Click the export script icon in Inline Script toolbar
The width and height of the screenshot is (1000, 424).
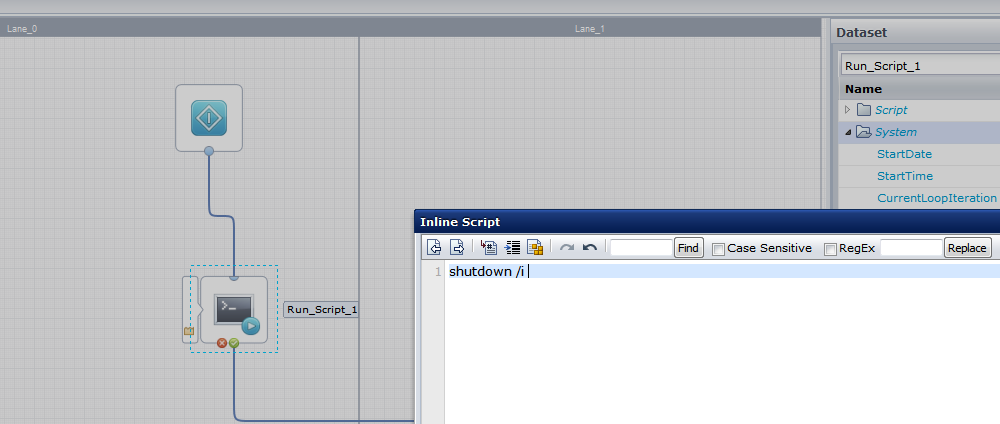point(457,247)
